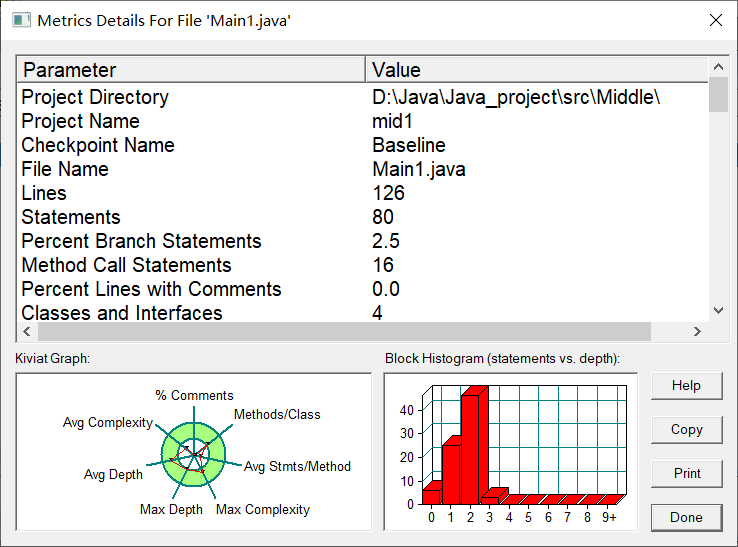
Task: Click the Done button
Action: click(x=686, y=517)
